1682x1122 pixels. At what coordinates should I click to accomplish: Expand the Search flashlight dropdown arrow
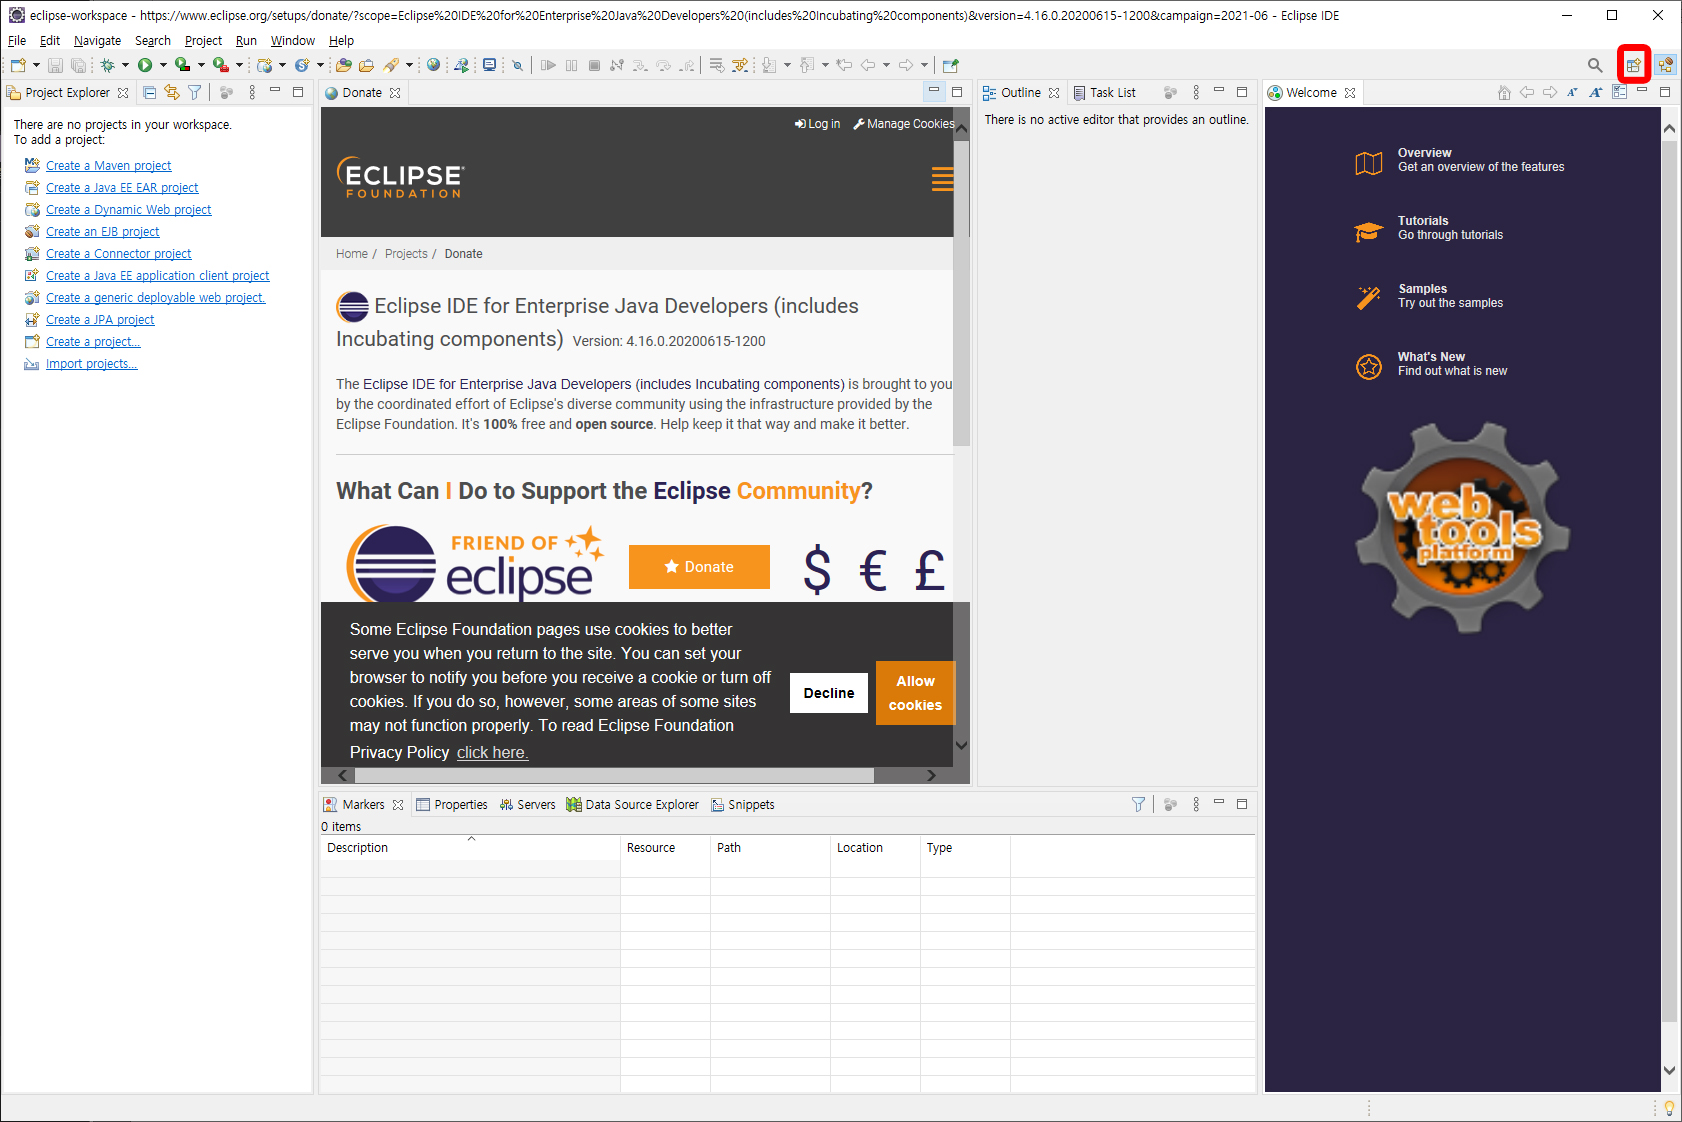coord(409,65)
